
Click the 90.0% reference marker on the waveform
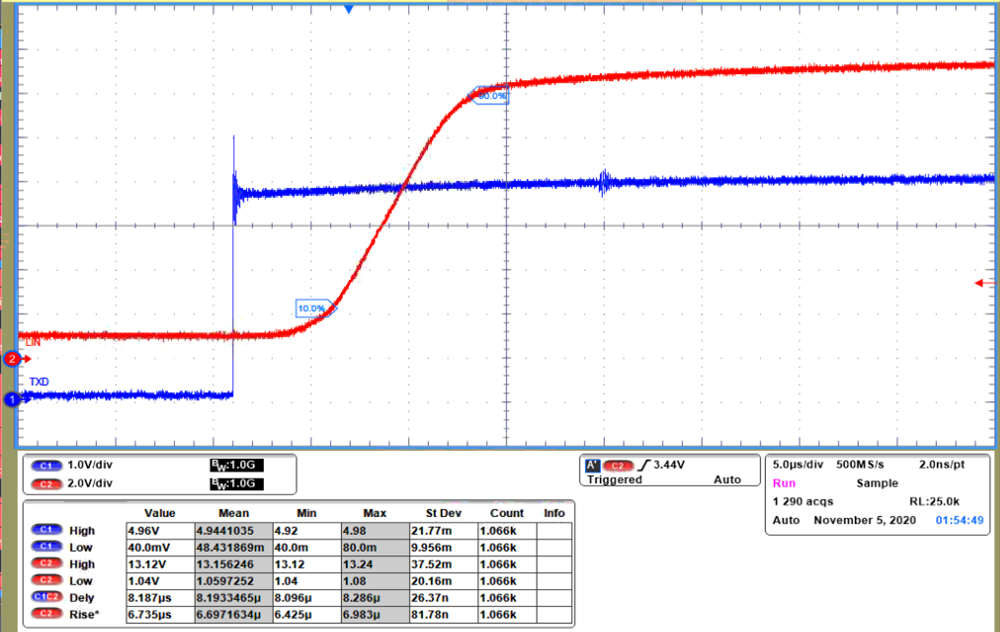tap(491, 94)
